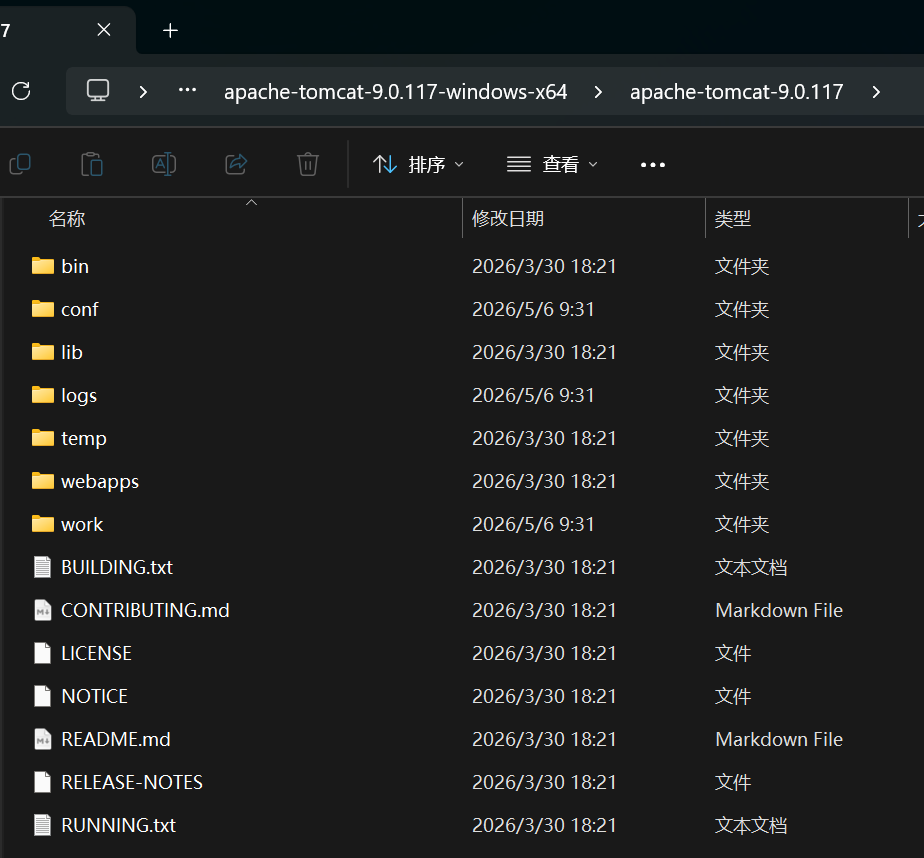Click the NOTICE file icon
The width and height of the screenshot is (924, 858).
tap(42, 696)
